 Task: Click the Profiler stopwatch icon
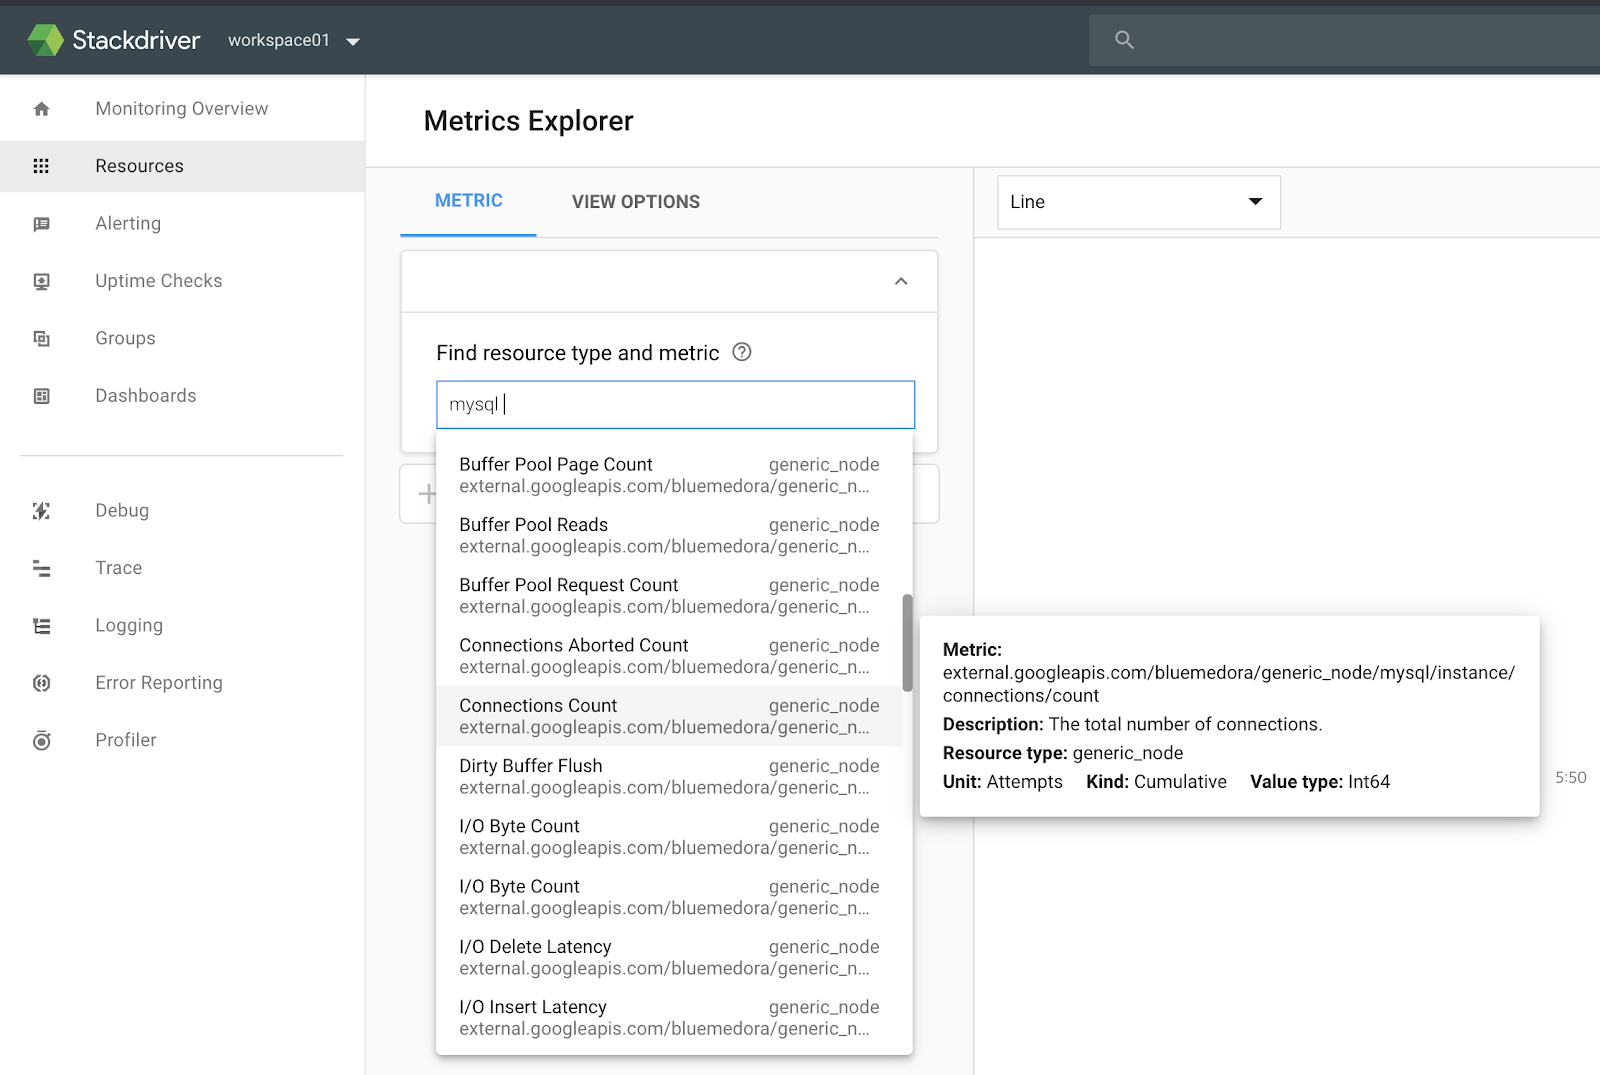(x=41, y=740)
